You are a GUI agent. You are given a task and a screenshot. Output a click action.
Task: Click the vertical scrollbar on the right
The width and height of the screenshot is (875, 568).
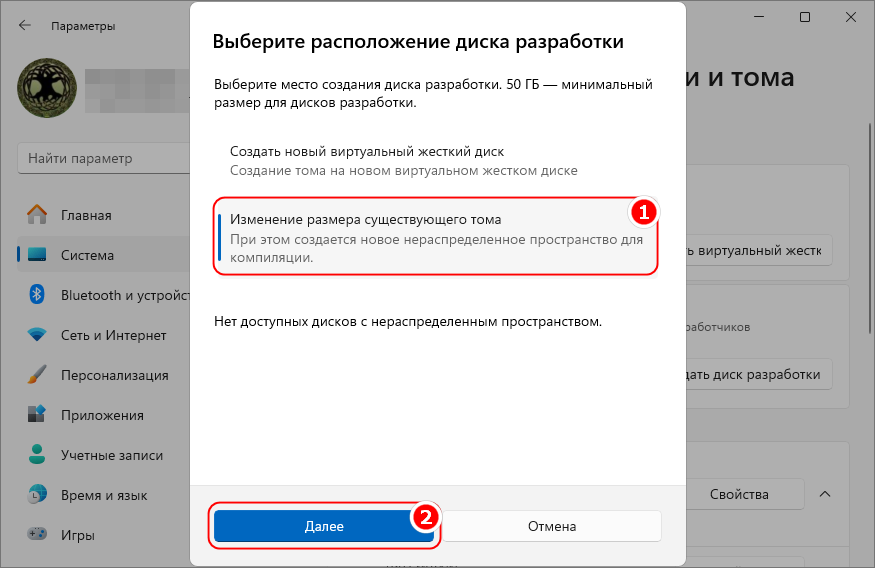(871, 229)
